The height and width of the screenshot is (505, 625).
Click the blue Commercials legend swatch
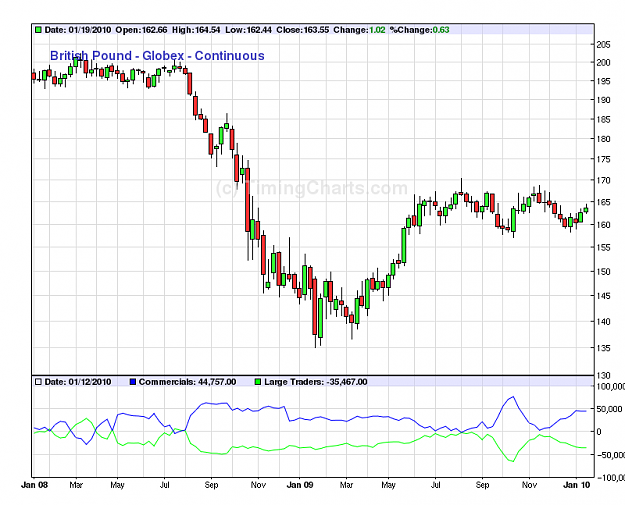[133, 382]
